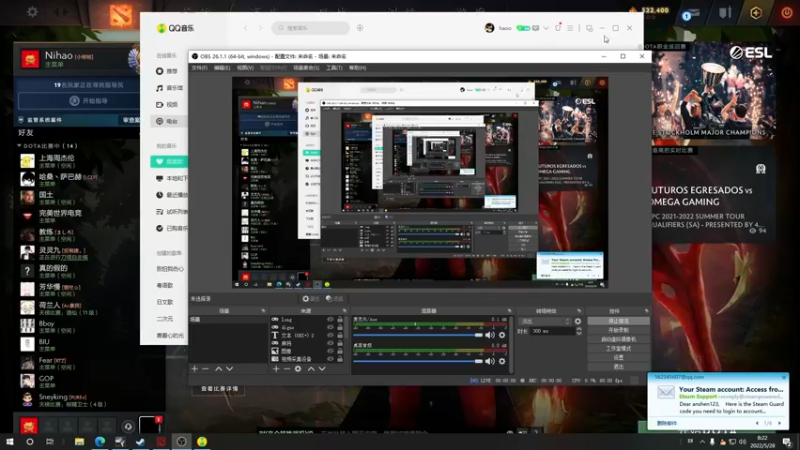The image size is (800, 450).
Task: Toggle visibility of digua source
Action: click(x=330, y=328)
